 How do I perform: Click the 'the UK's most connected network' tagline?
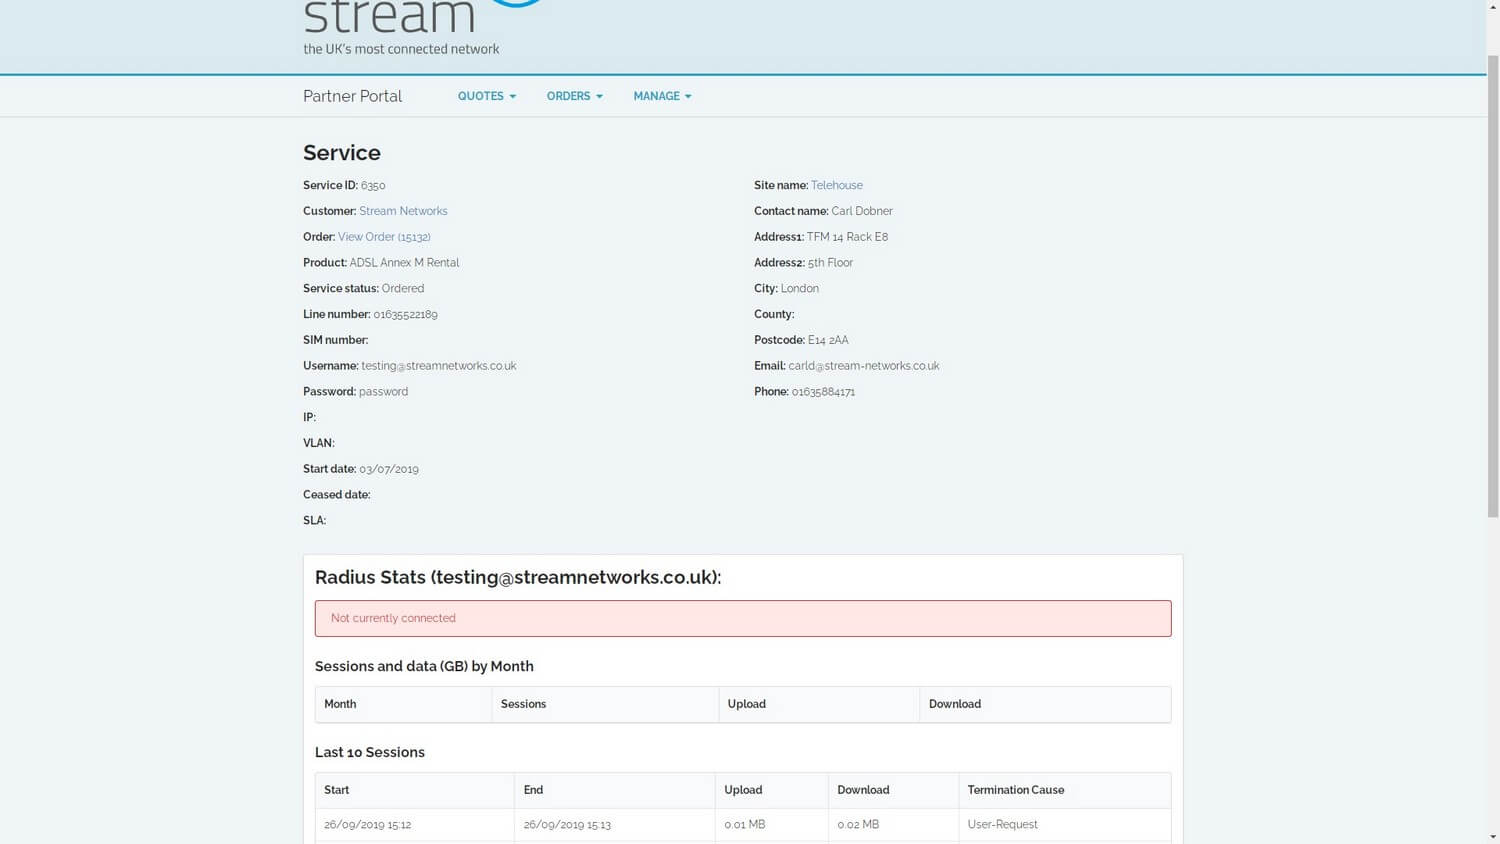coord(401,49)
